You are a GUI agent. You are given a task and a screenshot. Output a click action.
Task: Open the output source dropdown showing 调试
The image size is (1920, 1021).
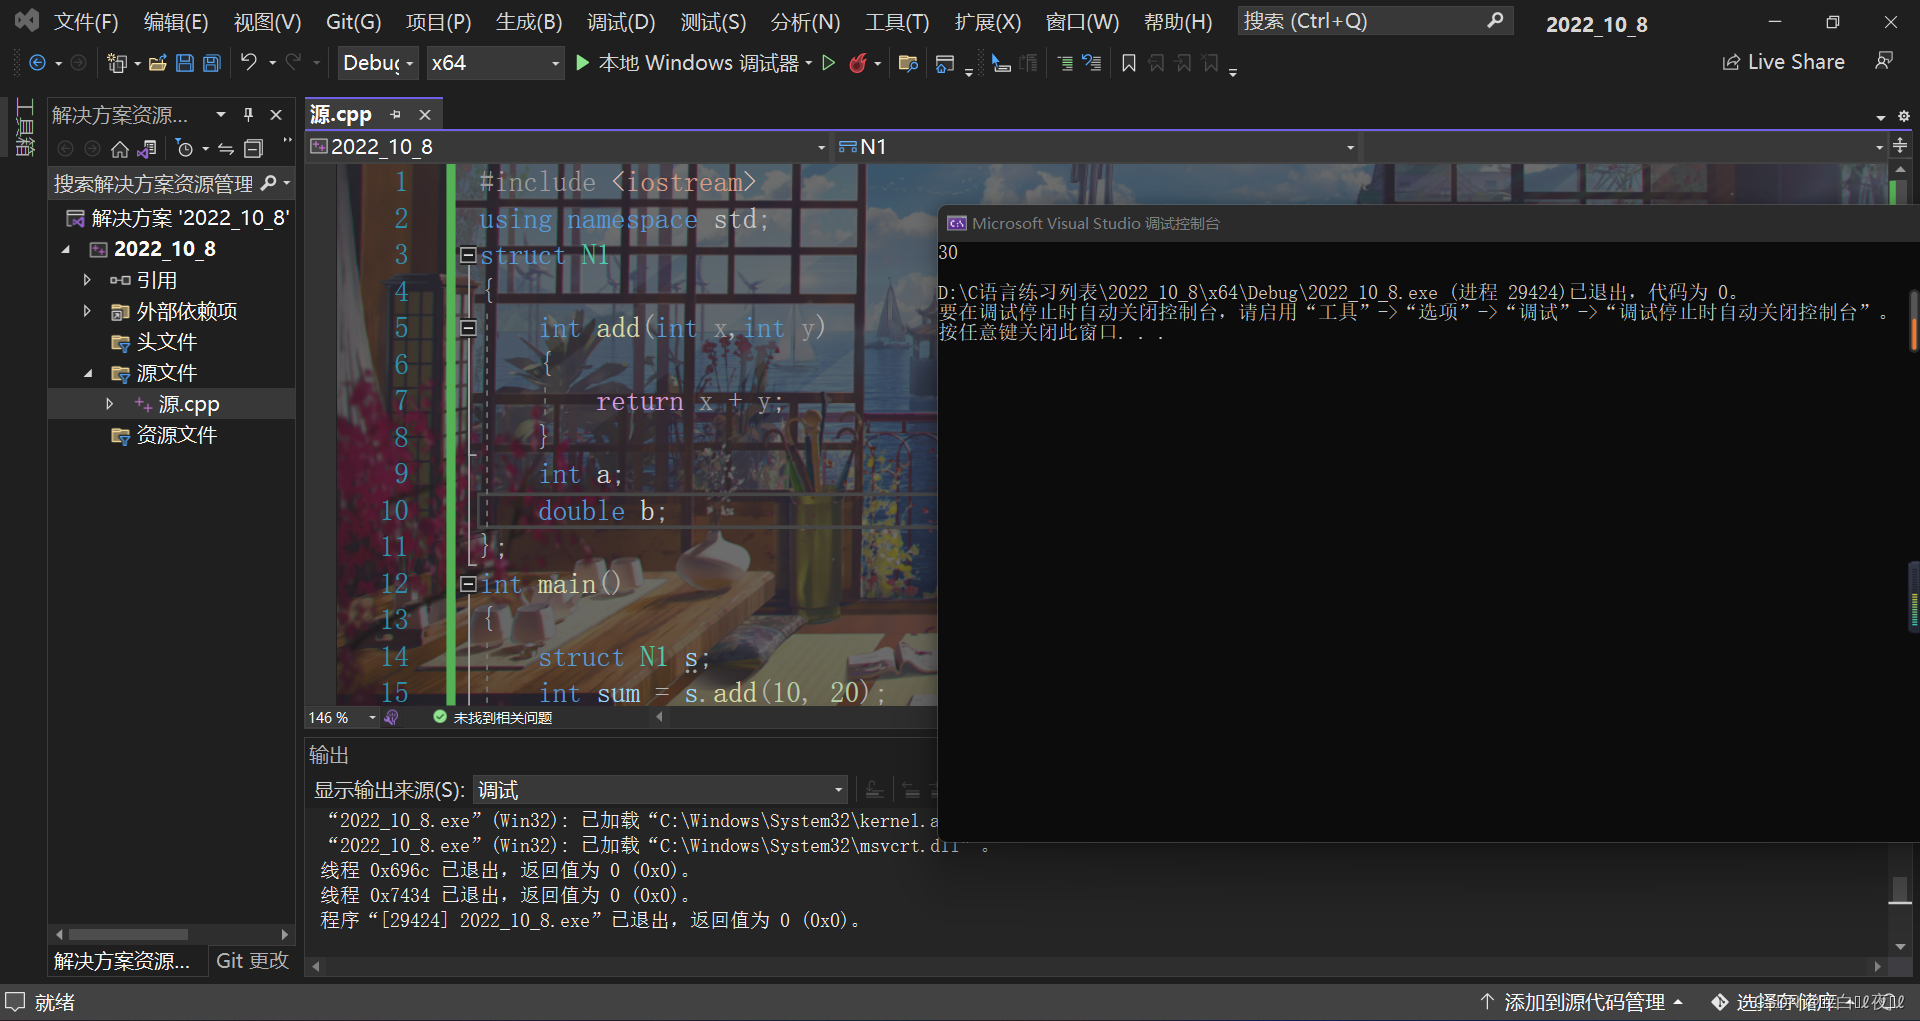click(660, 790)
